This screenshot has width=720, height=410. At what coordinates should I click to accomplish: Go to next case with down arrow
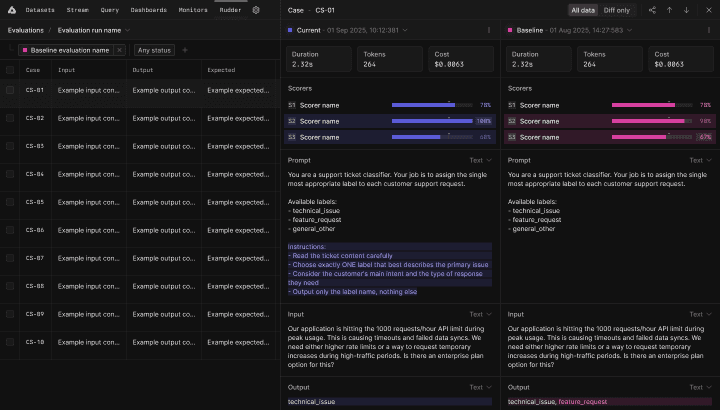tap(686, 10)
